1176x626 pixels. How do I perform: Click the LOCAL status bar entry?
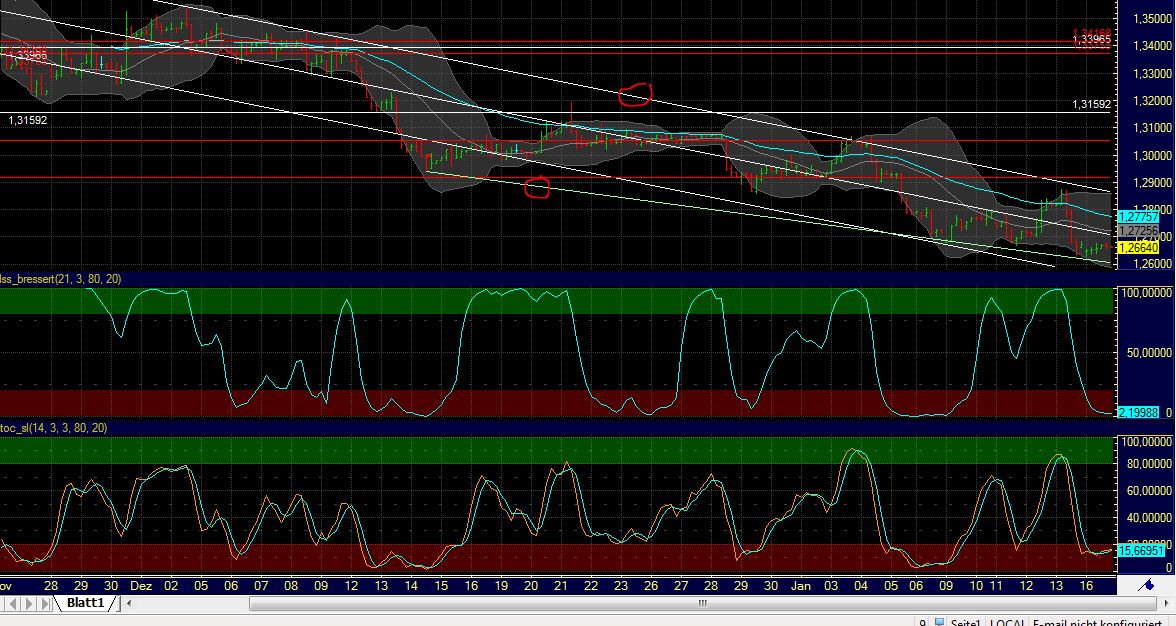coord(1009,623)
